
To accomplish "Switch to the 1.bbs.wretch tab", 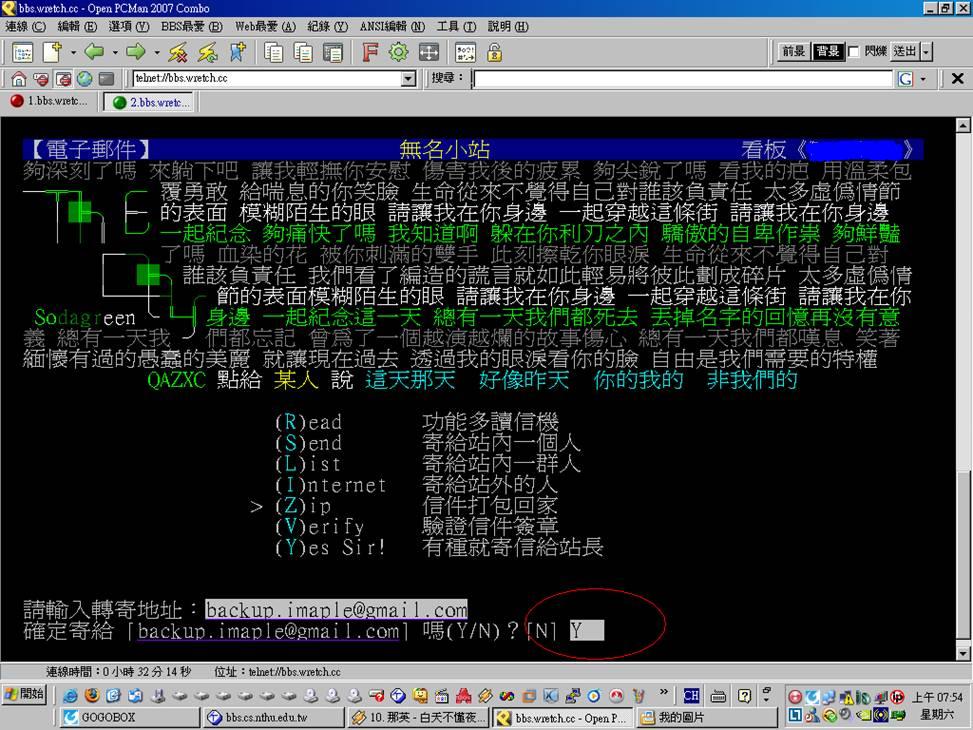I will coord(50,102).
